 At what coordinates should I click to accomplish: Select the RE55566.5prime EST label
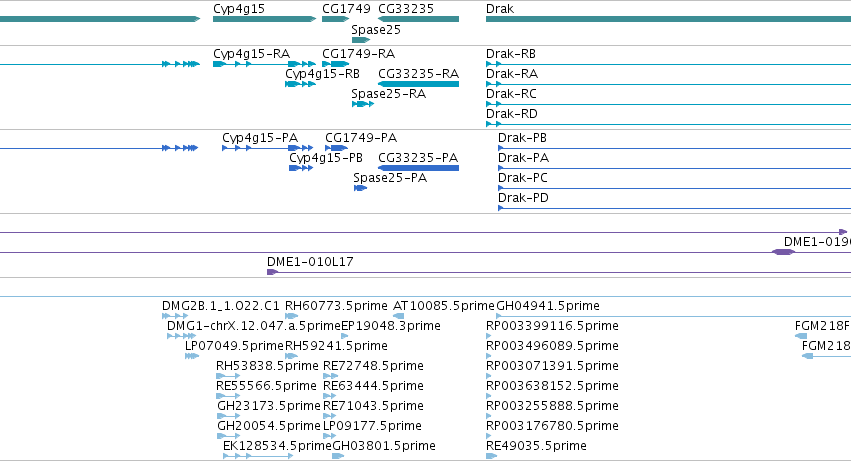coord(266,387)
